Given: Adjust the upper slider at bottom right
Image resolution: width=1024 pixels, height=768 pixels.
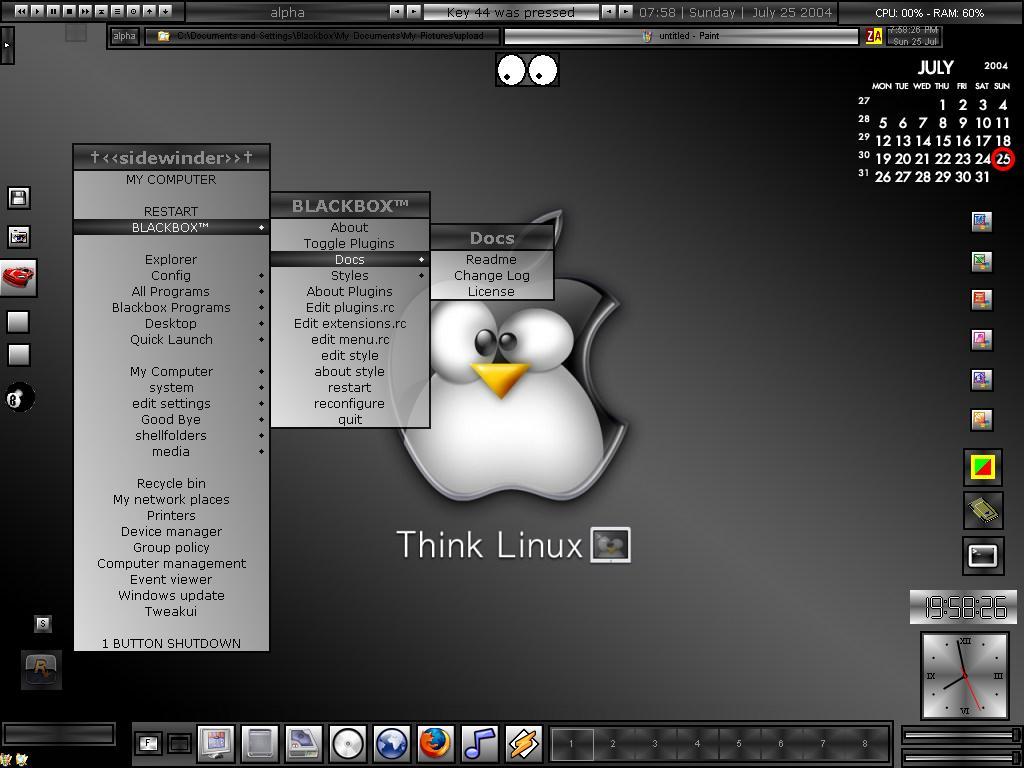Looking at the screenshot, I should pos(961,735).
